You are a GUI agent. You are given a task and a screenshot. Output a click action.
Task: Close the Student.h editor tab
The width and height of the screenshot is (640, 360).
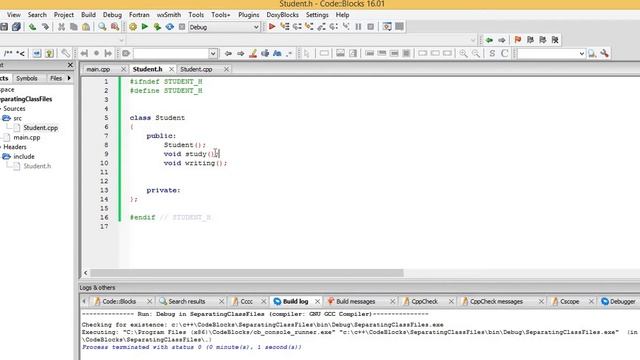coord(171,69)
